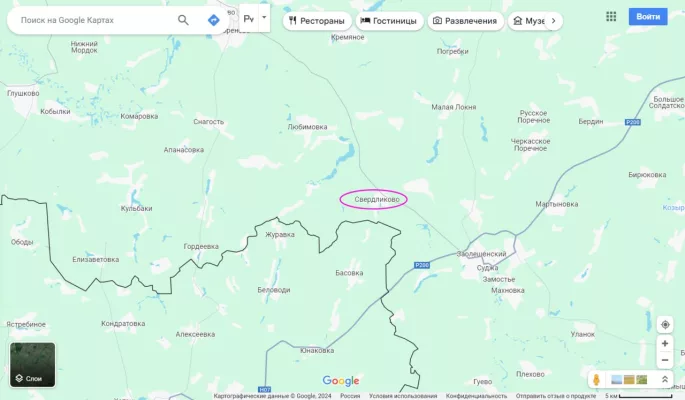Click the Свердликово place label
This screenshot has width=685, height=400.
377,200
